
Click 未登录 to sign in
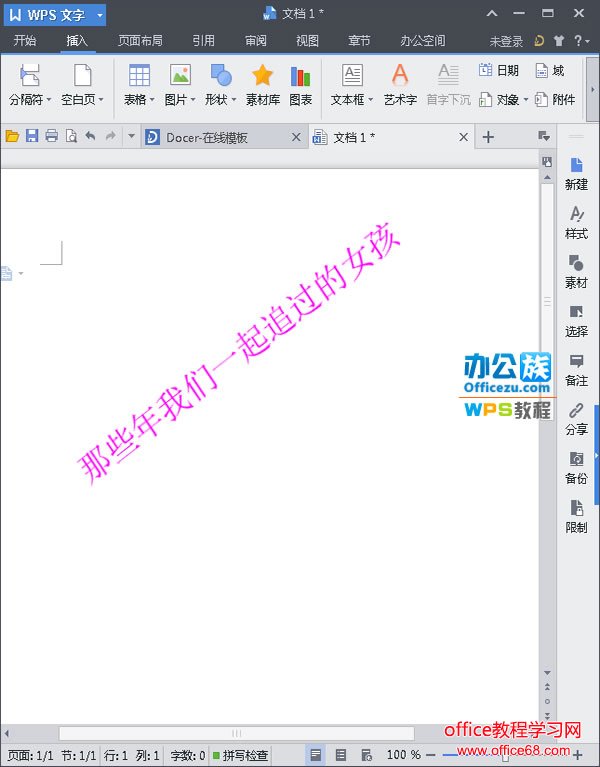506,42
